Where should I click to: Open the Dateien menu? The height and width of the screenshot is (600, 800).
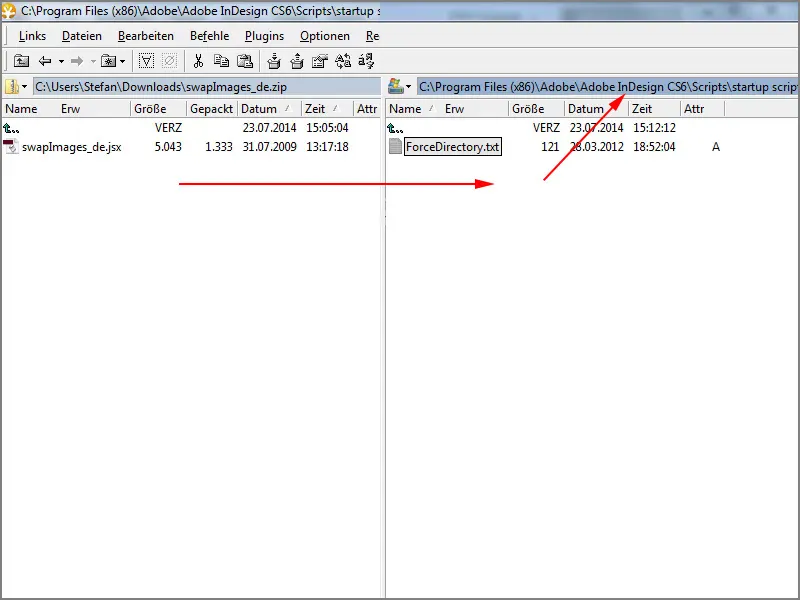tap(82, 36)
